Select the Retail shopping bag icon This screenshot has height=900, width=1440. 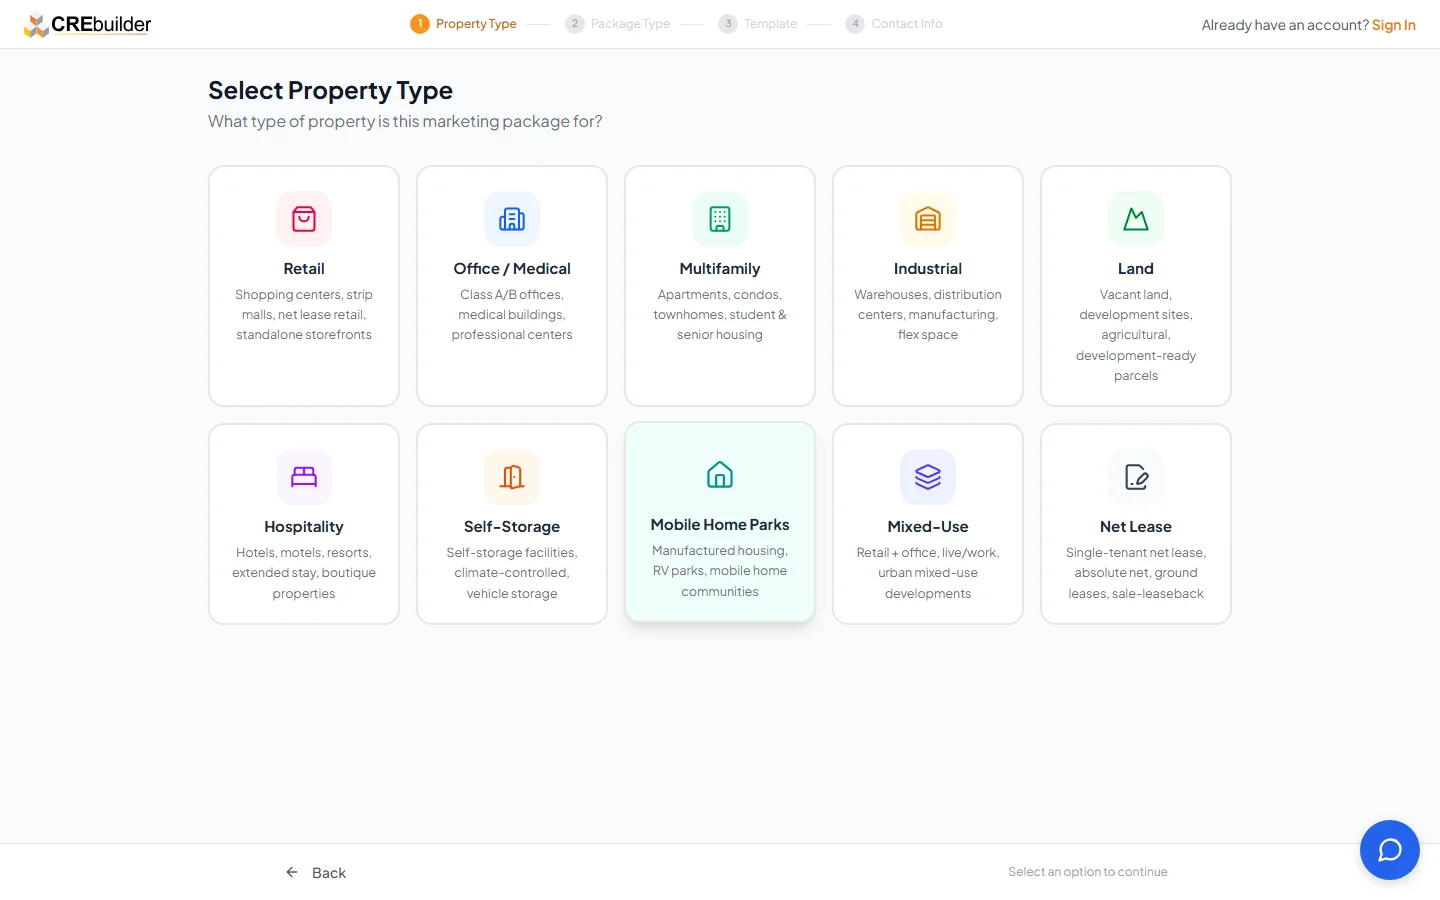304,219
